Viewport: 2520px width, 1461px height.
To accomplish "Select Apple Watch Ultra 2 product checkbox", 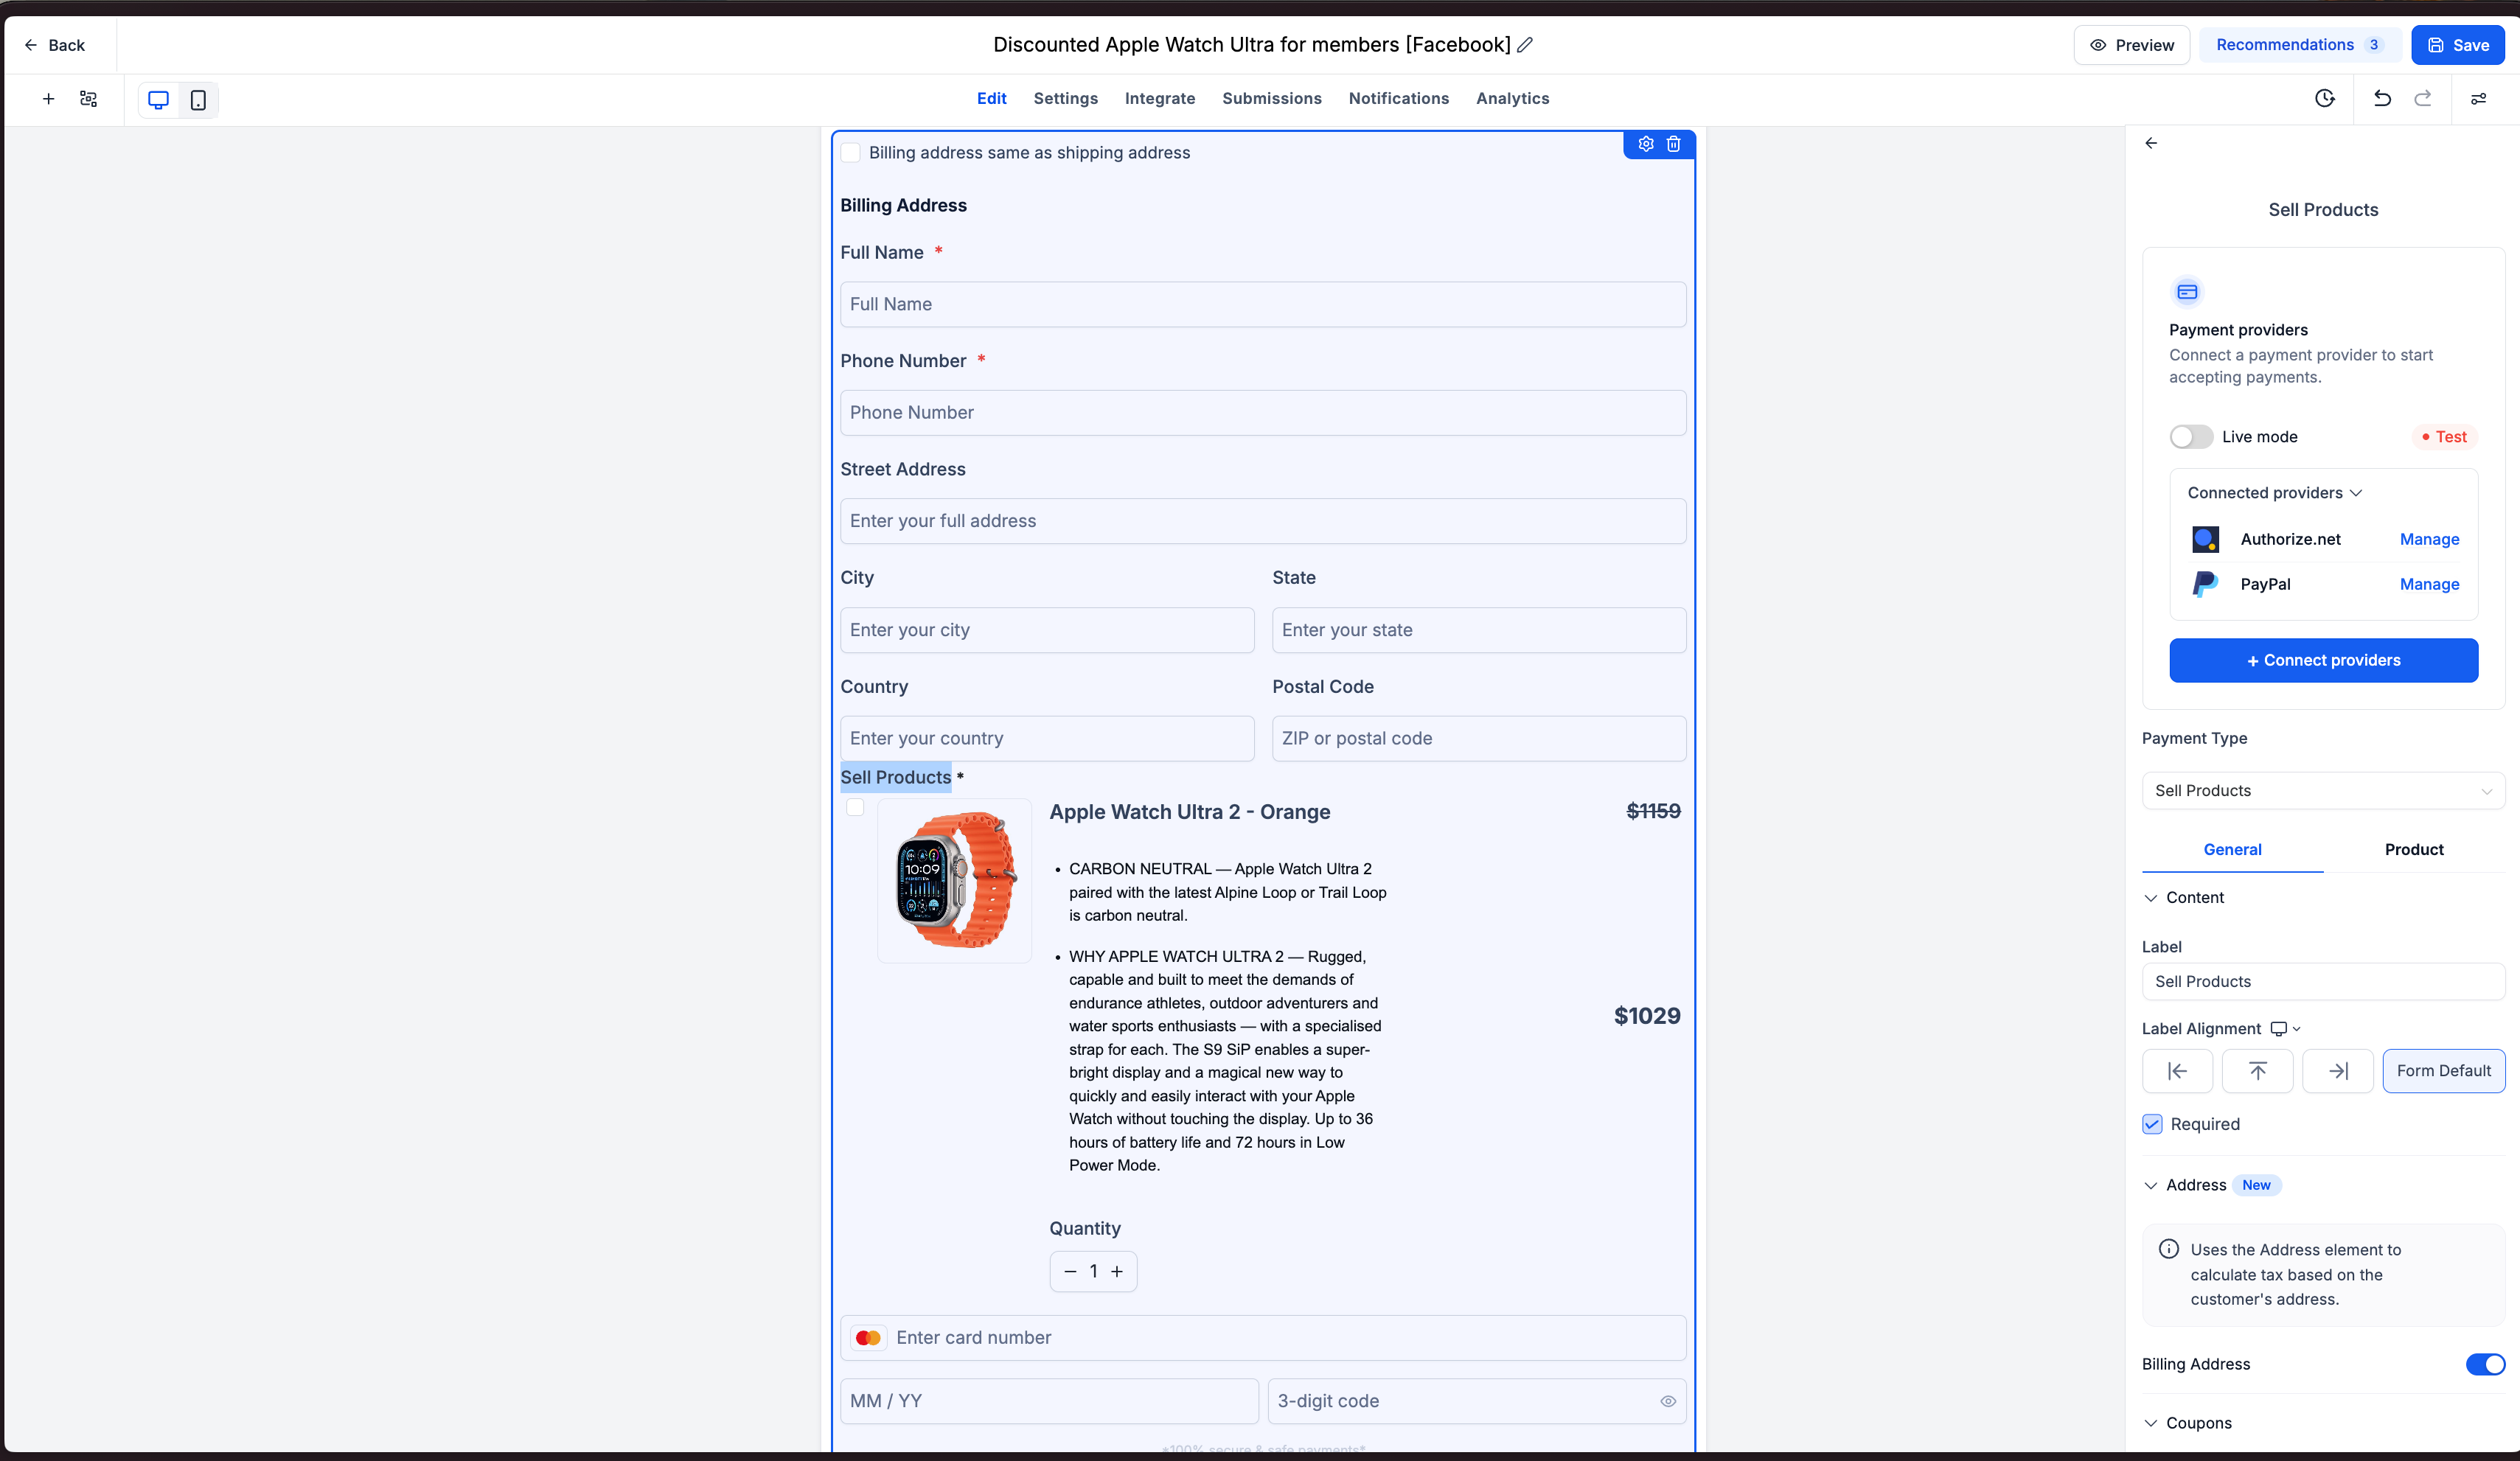I will click(x=855, y=807).
